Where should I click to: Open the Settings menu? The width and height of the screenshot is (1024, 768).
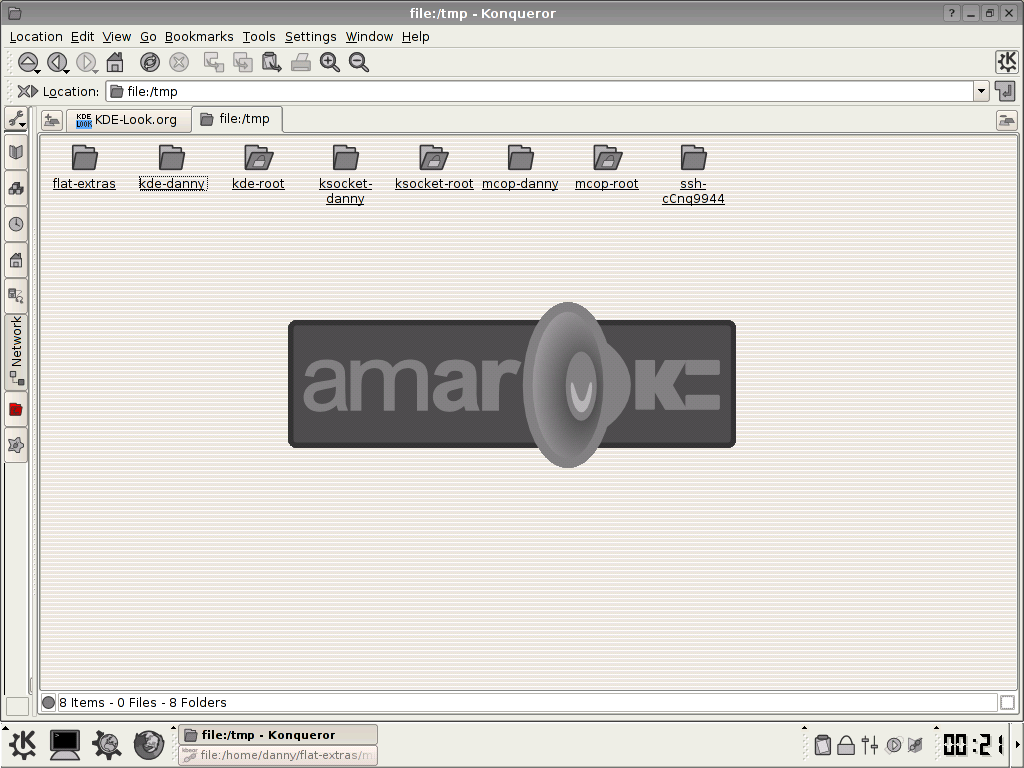coord(310,37)
